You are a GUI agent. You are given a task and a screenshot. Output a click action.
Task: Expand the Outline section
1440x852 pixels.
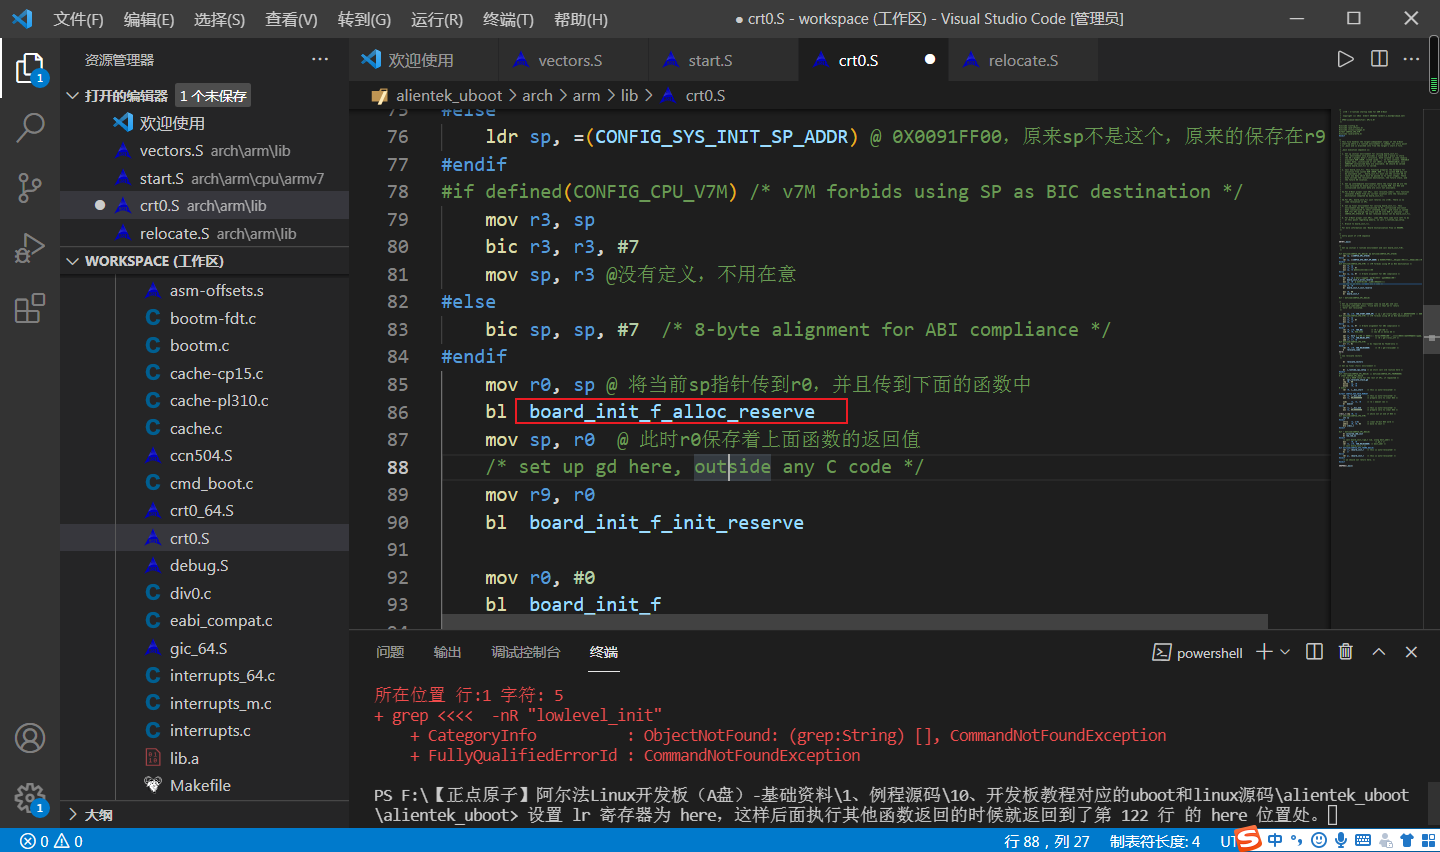[72, 815]
